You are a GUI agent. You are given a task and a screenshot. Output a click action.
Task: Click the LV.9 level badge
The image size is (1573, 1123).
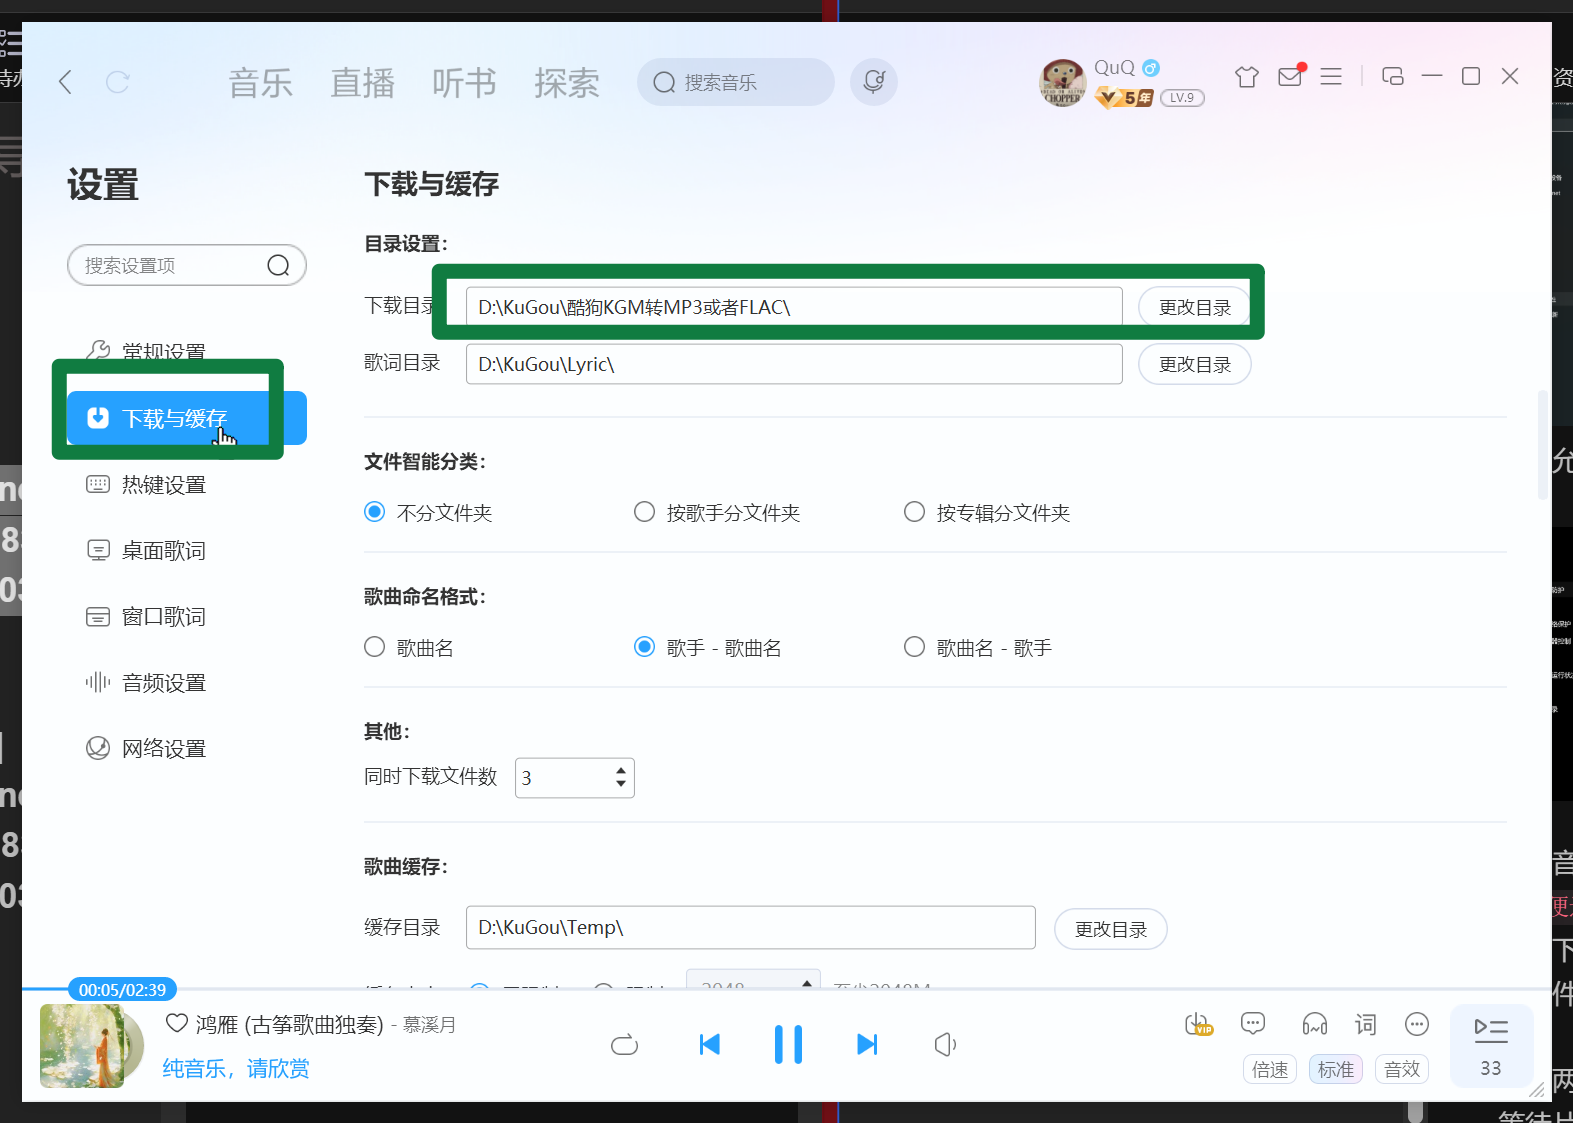tap(1182, 98)
